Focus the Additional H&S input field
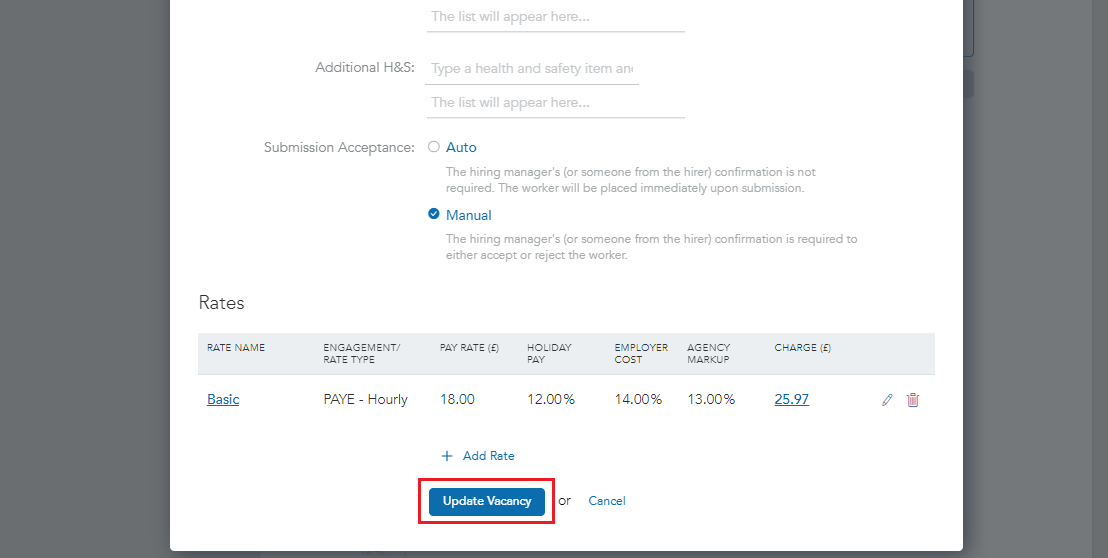Viewport: 1108px width, 558px height. 532,69
